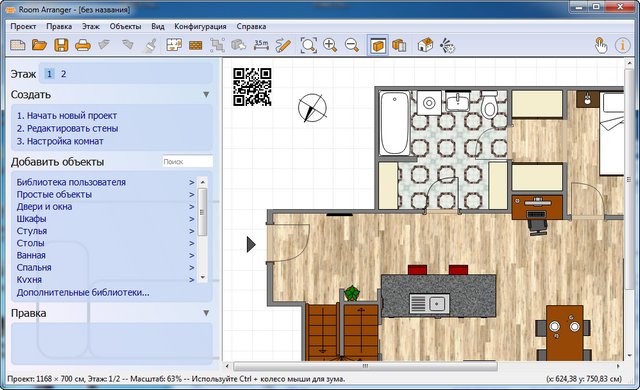
Task: Open the Вид menu
Action: pyautogui.click(x=158, y=26)
